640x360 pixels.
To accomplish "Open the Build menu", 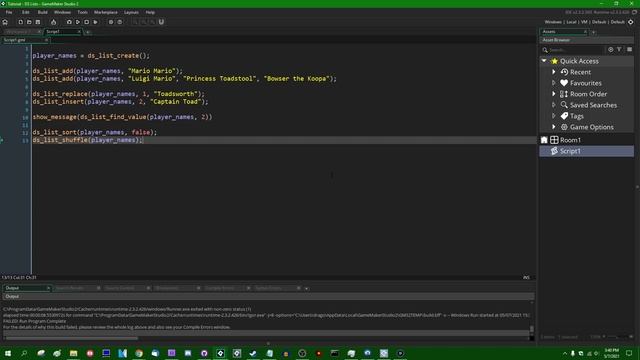I will pos(42,12).
